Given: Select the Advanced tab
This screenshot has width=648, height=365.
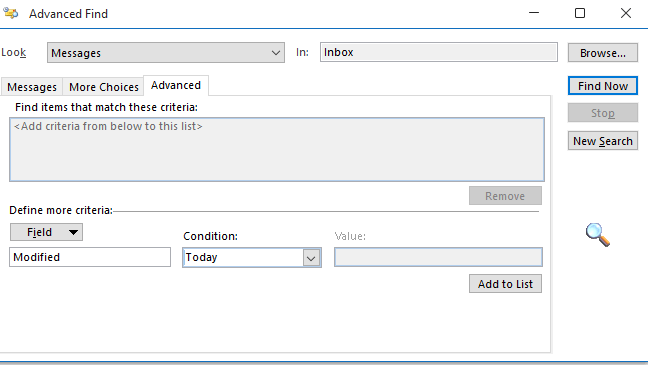Looking at the screenshot, I should tap(176, 85).
